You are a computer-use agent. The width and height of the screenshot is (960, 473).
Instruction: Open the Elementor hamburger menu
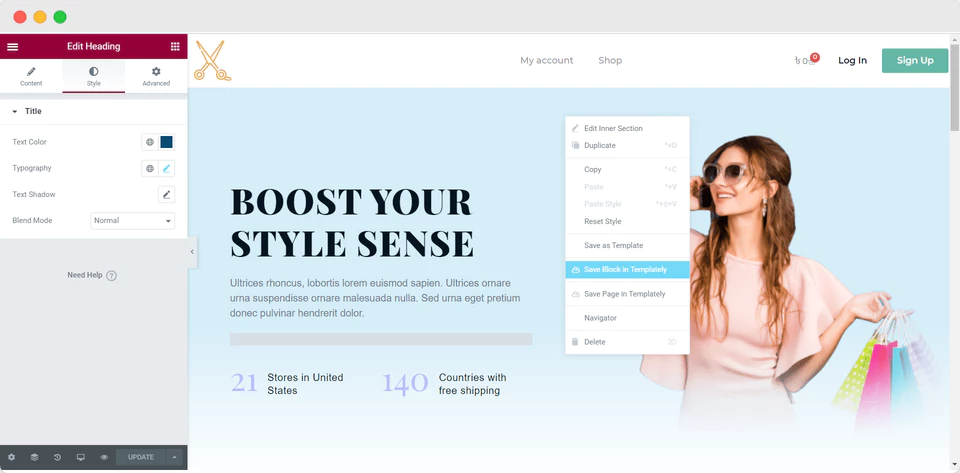(13, 46)
